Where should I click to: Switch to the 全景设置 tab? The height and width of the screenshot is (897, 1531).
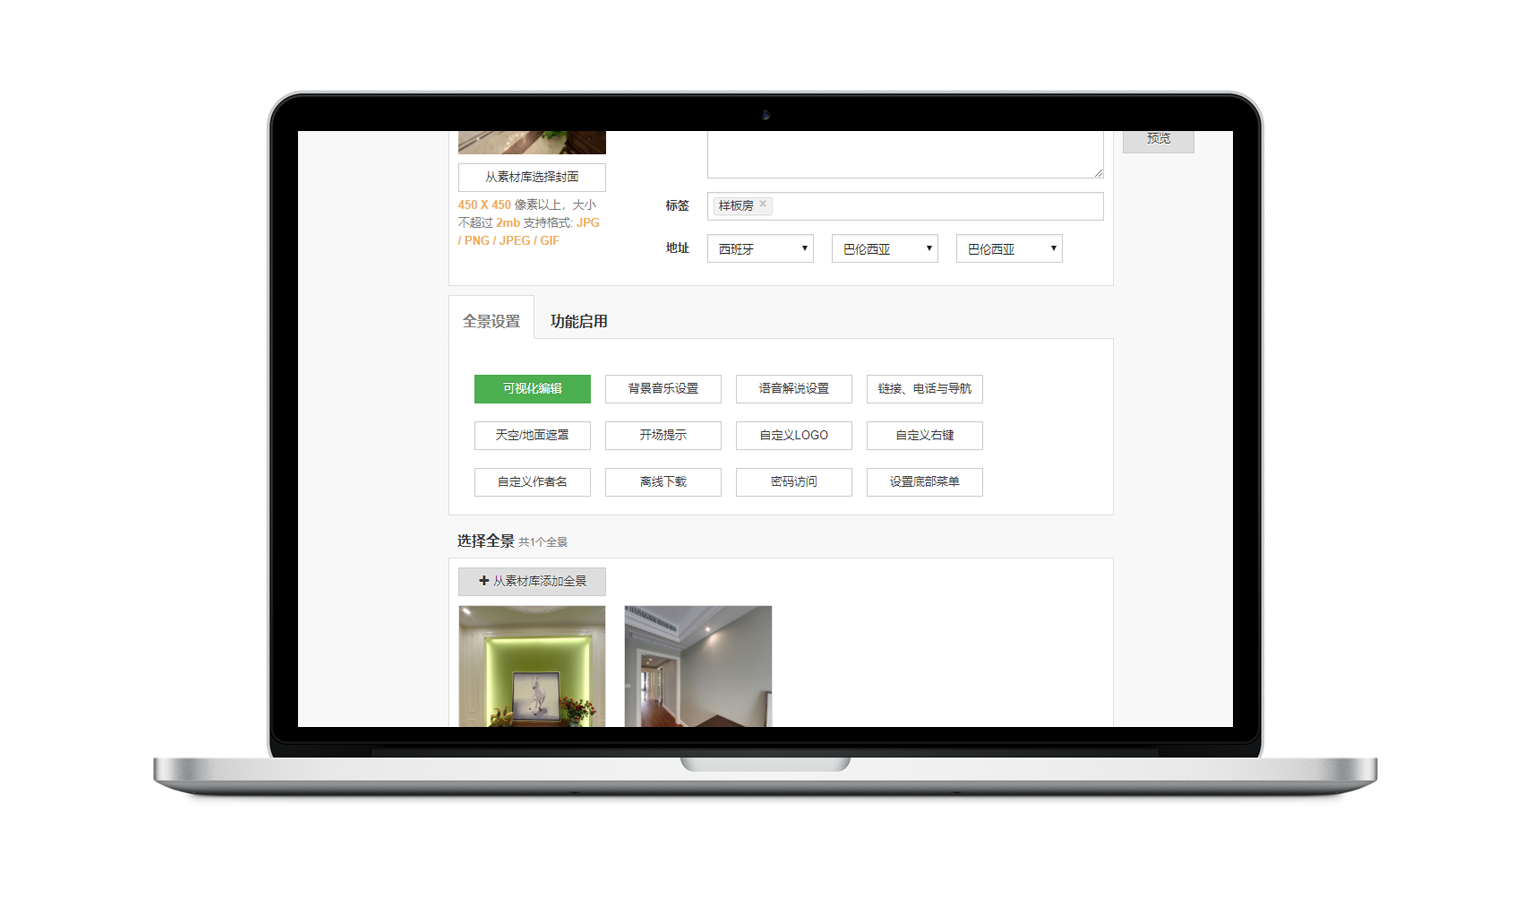491,321
